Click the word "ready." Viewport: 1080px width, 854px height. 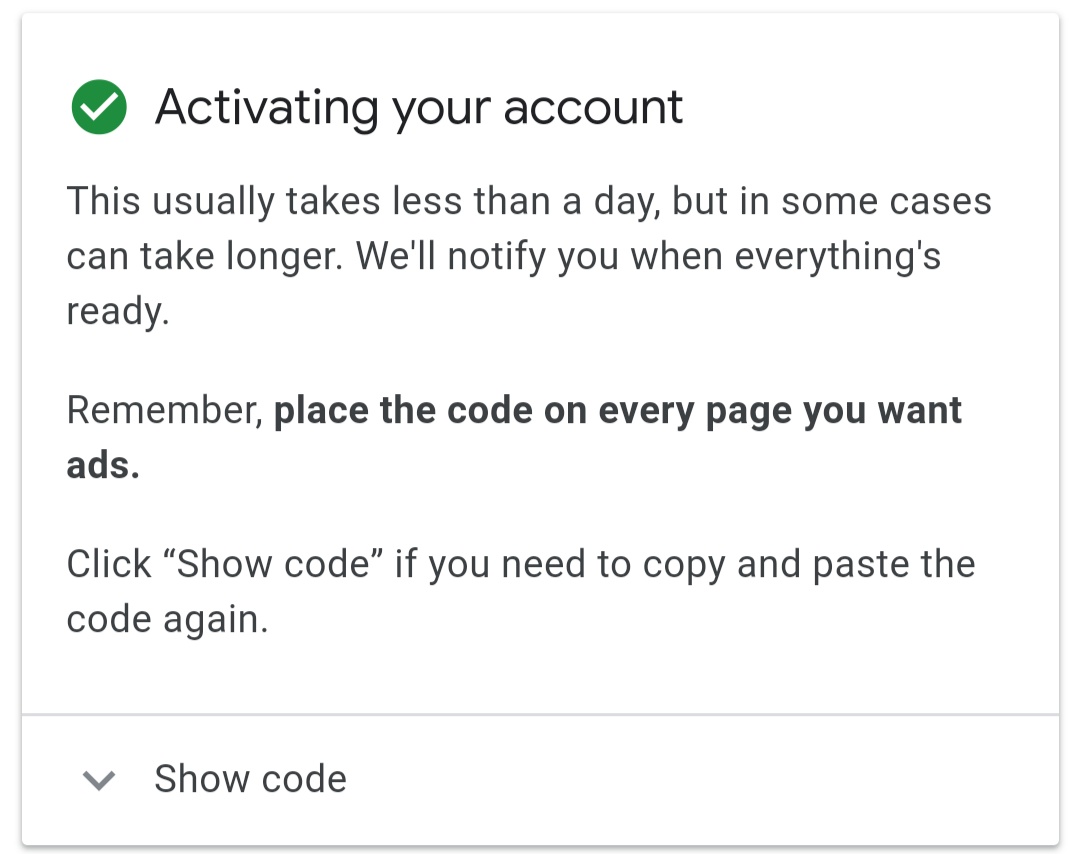(x=118, y=312)
